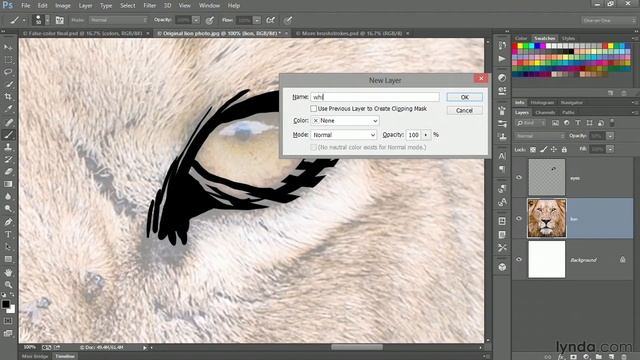Hide the lion layer
Screen dimensions: 640x360
click(519, 218)
